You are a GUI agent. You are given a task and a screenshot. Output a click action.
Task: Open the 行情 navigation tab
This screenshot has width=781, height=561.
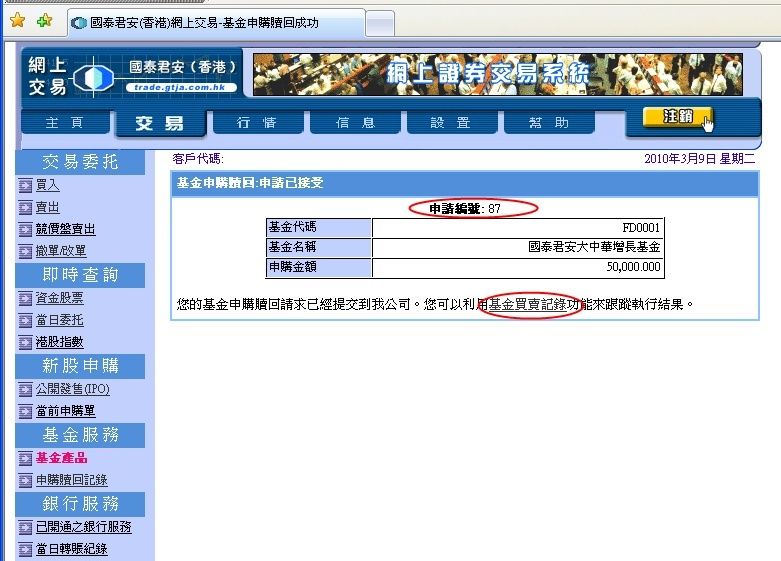(258, 122)
